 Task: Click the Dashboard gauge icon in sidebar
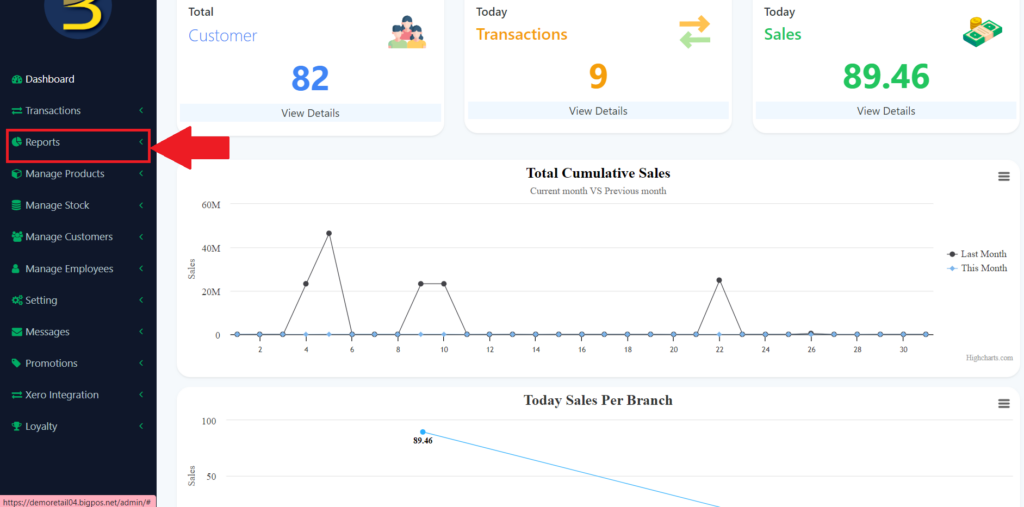[x=16, y=79]
